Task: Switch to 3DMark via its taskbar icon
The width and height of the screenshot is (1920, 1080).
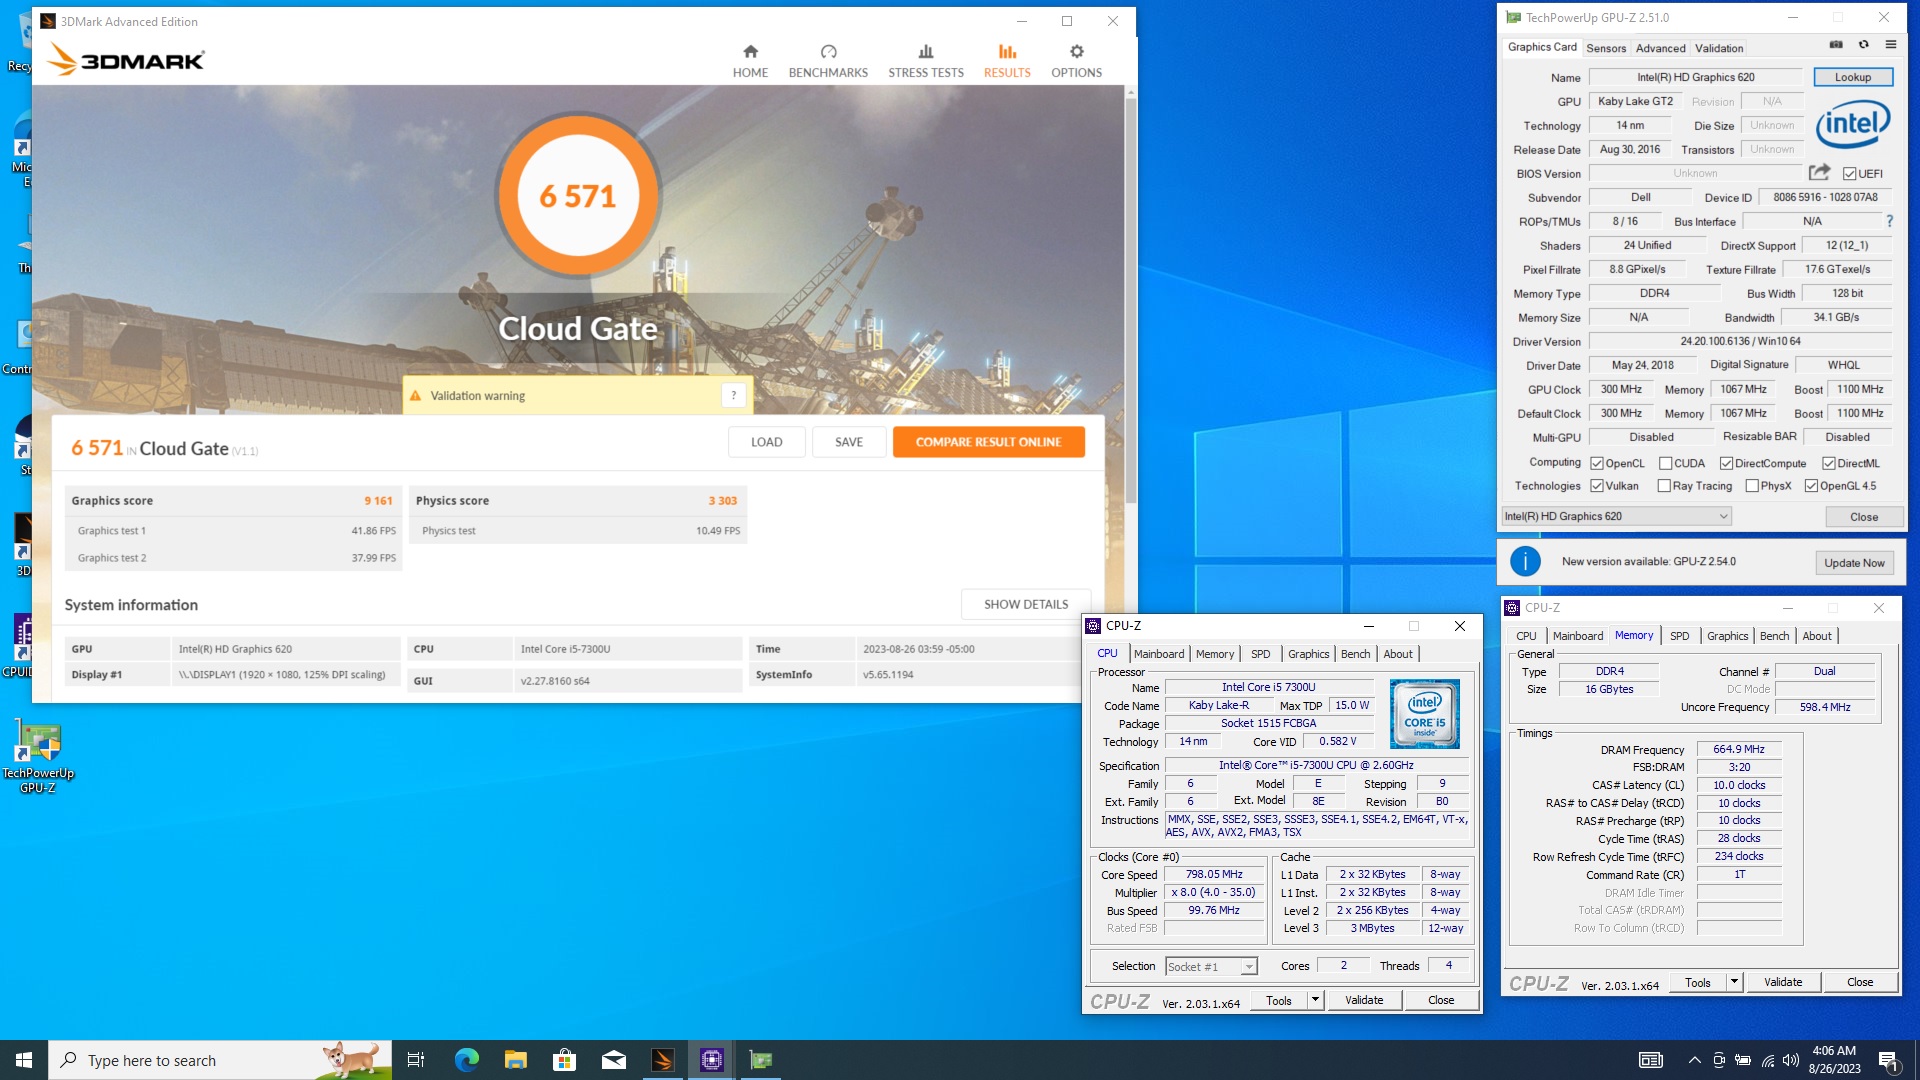Action: [x=663, y=1060]
